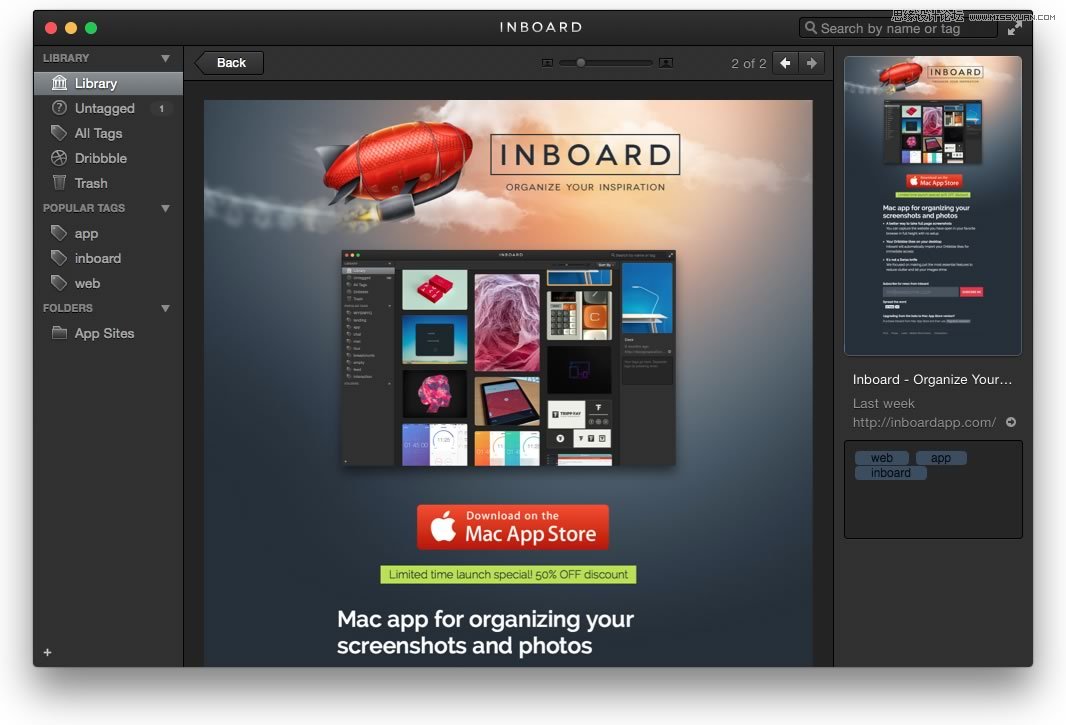The height and width of the screenshot is (725, 1066).
Task: Click the Trash bin icon
Action: tap(59, 182)
